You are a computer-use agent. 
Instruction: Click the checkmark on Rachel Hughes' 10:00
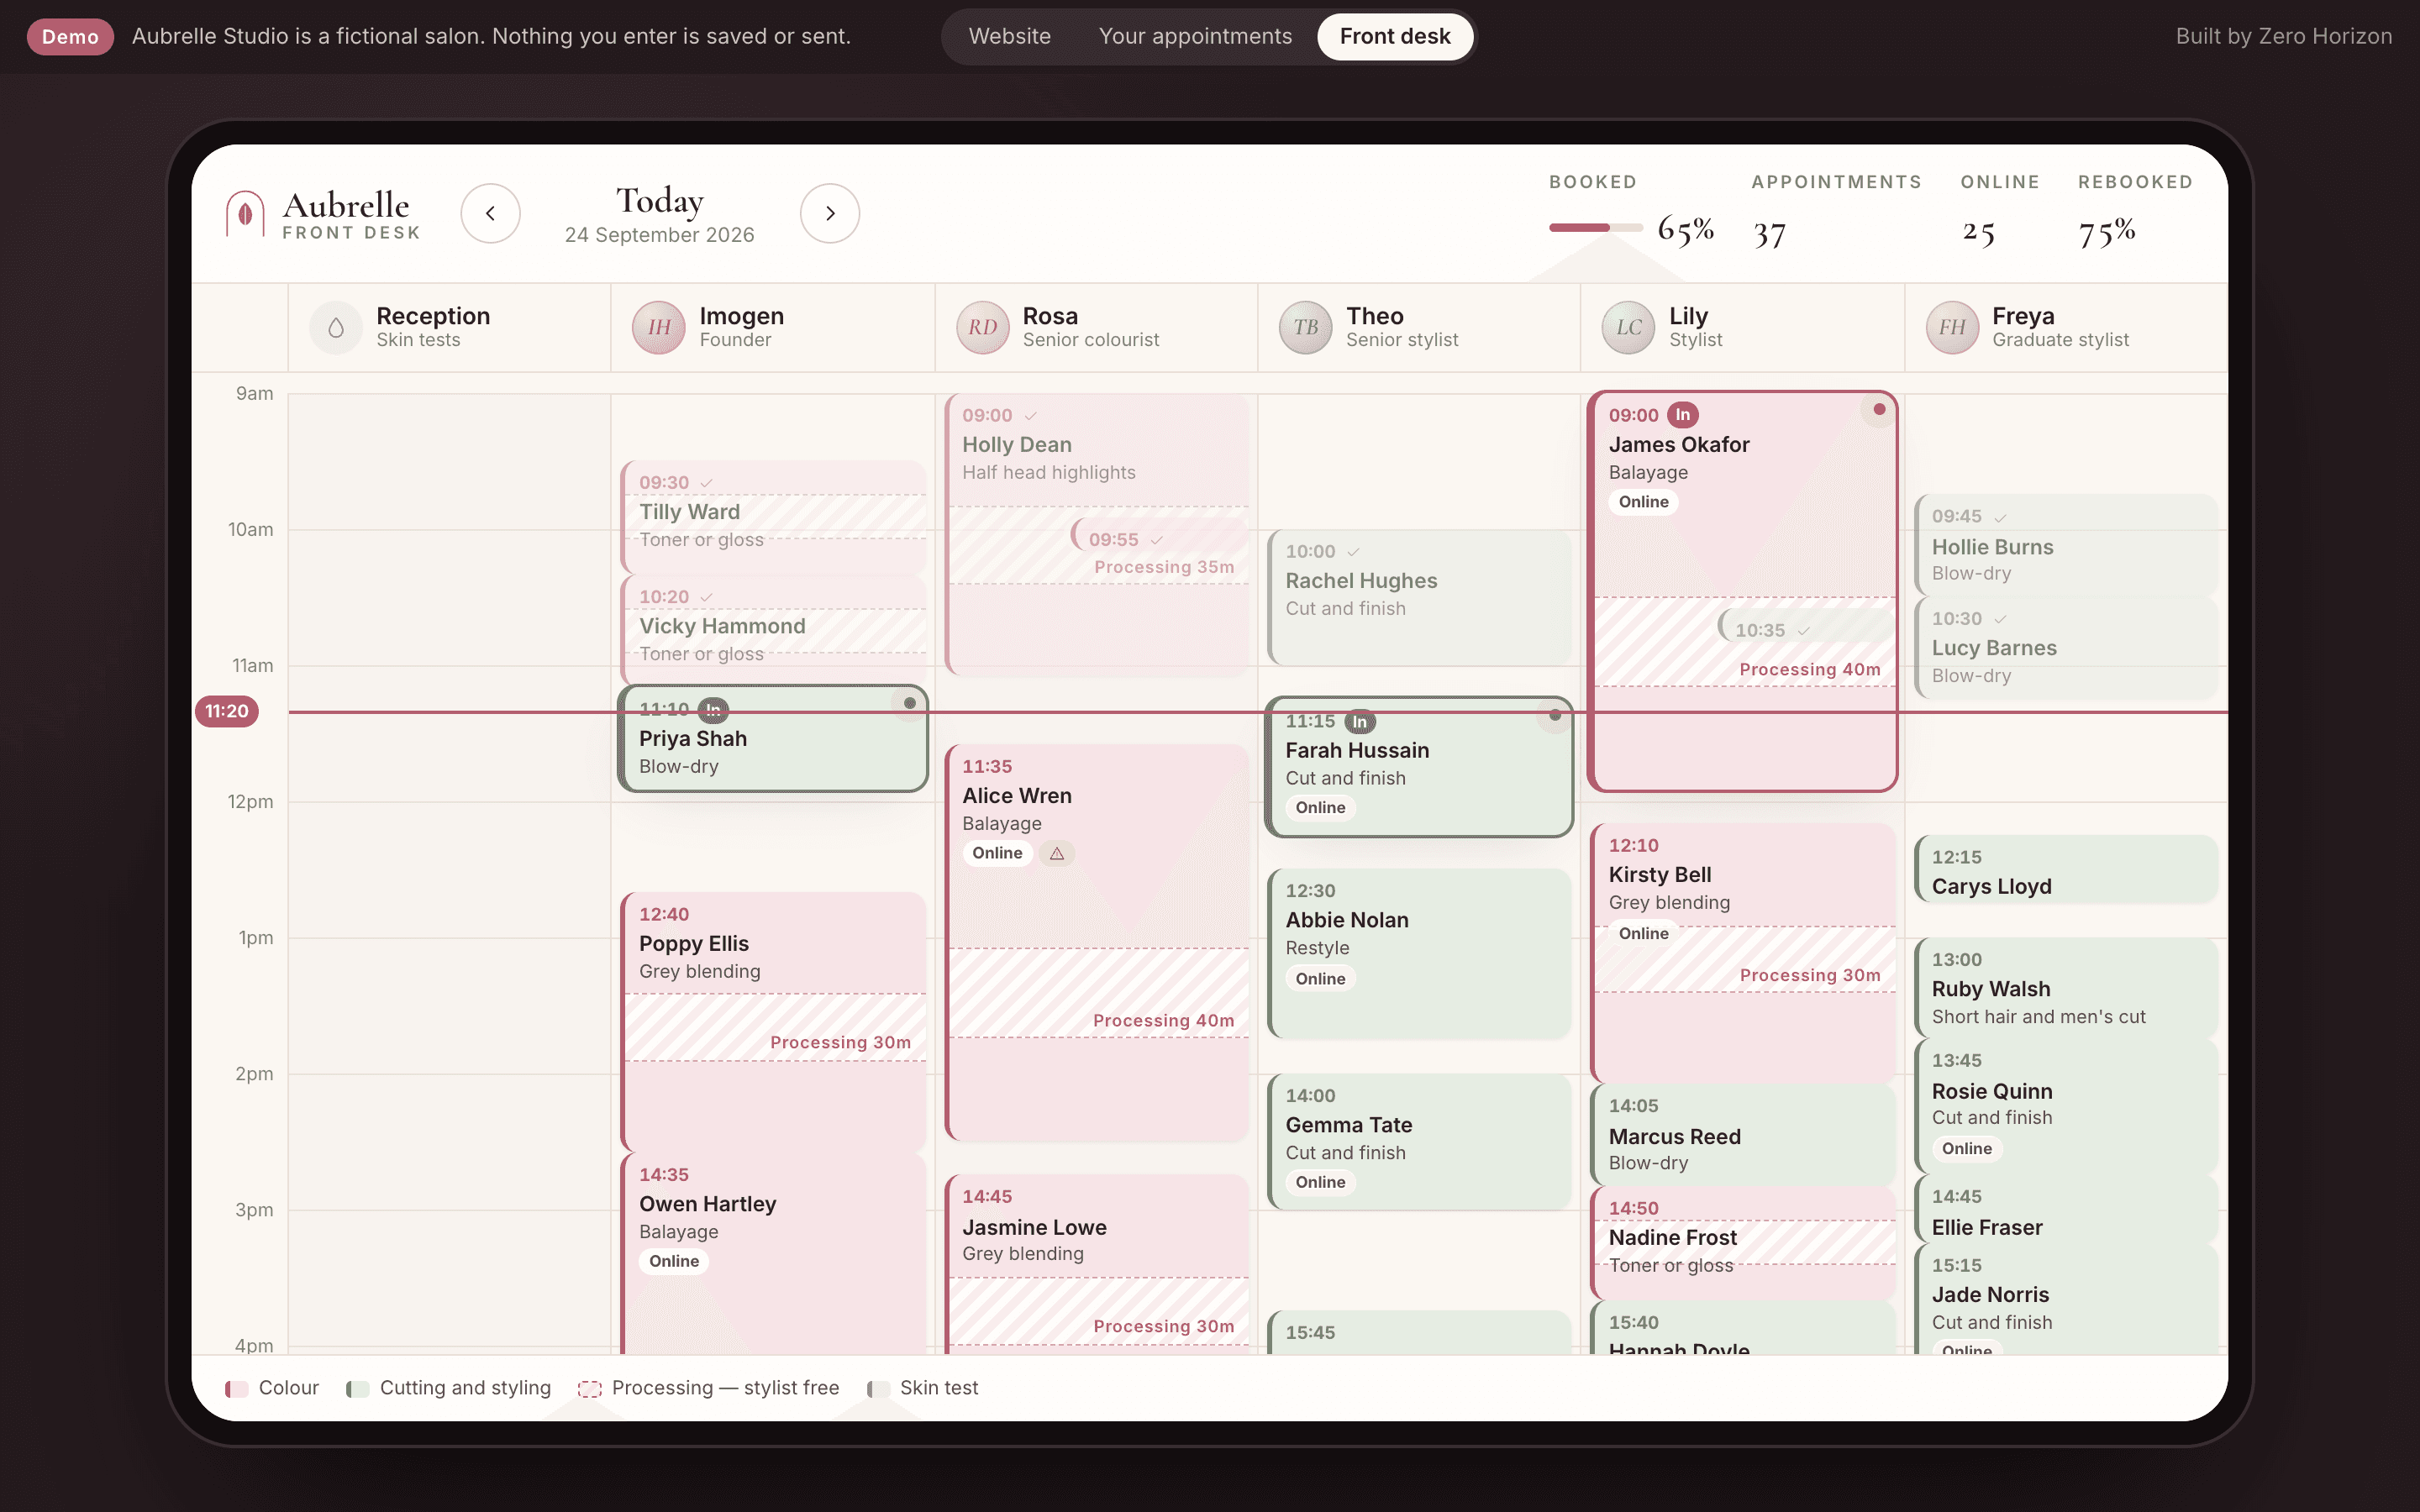[1353, 552]
